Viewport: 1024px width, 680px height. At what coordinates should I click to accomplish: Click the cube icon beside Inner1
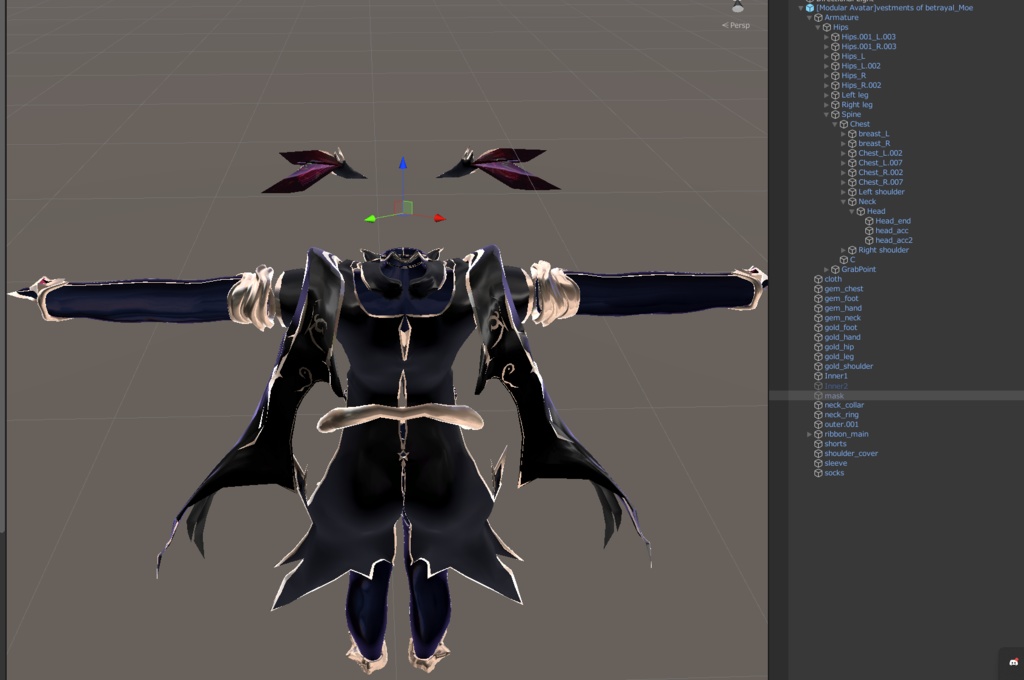point(818,376)
